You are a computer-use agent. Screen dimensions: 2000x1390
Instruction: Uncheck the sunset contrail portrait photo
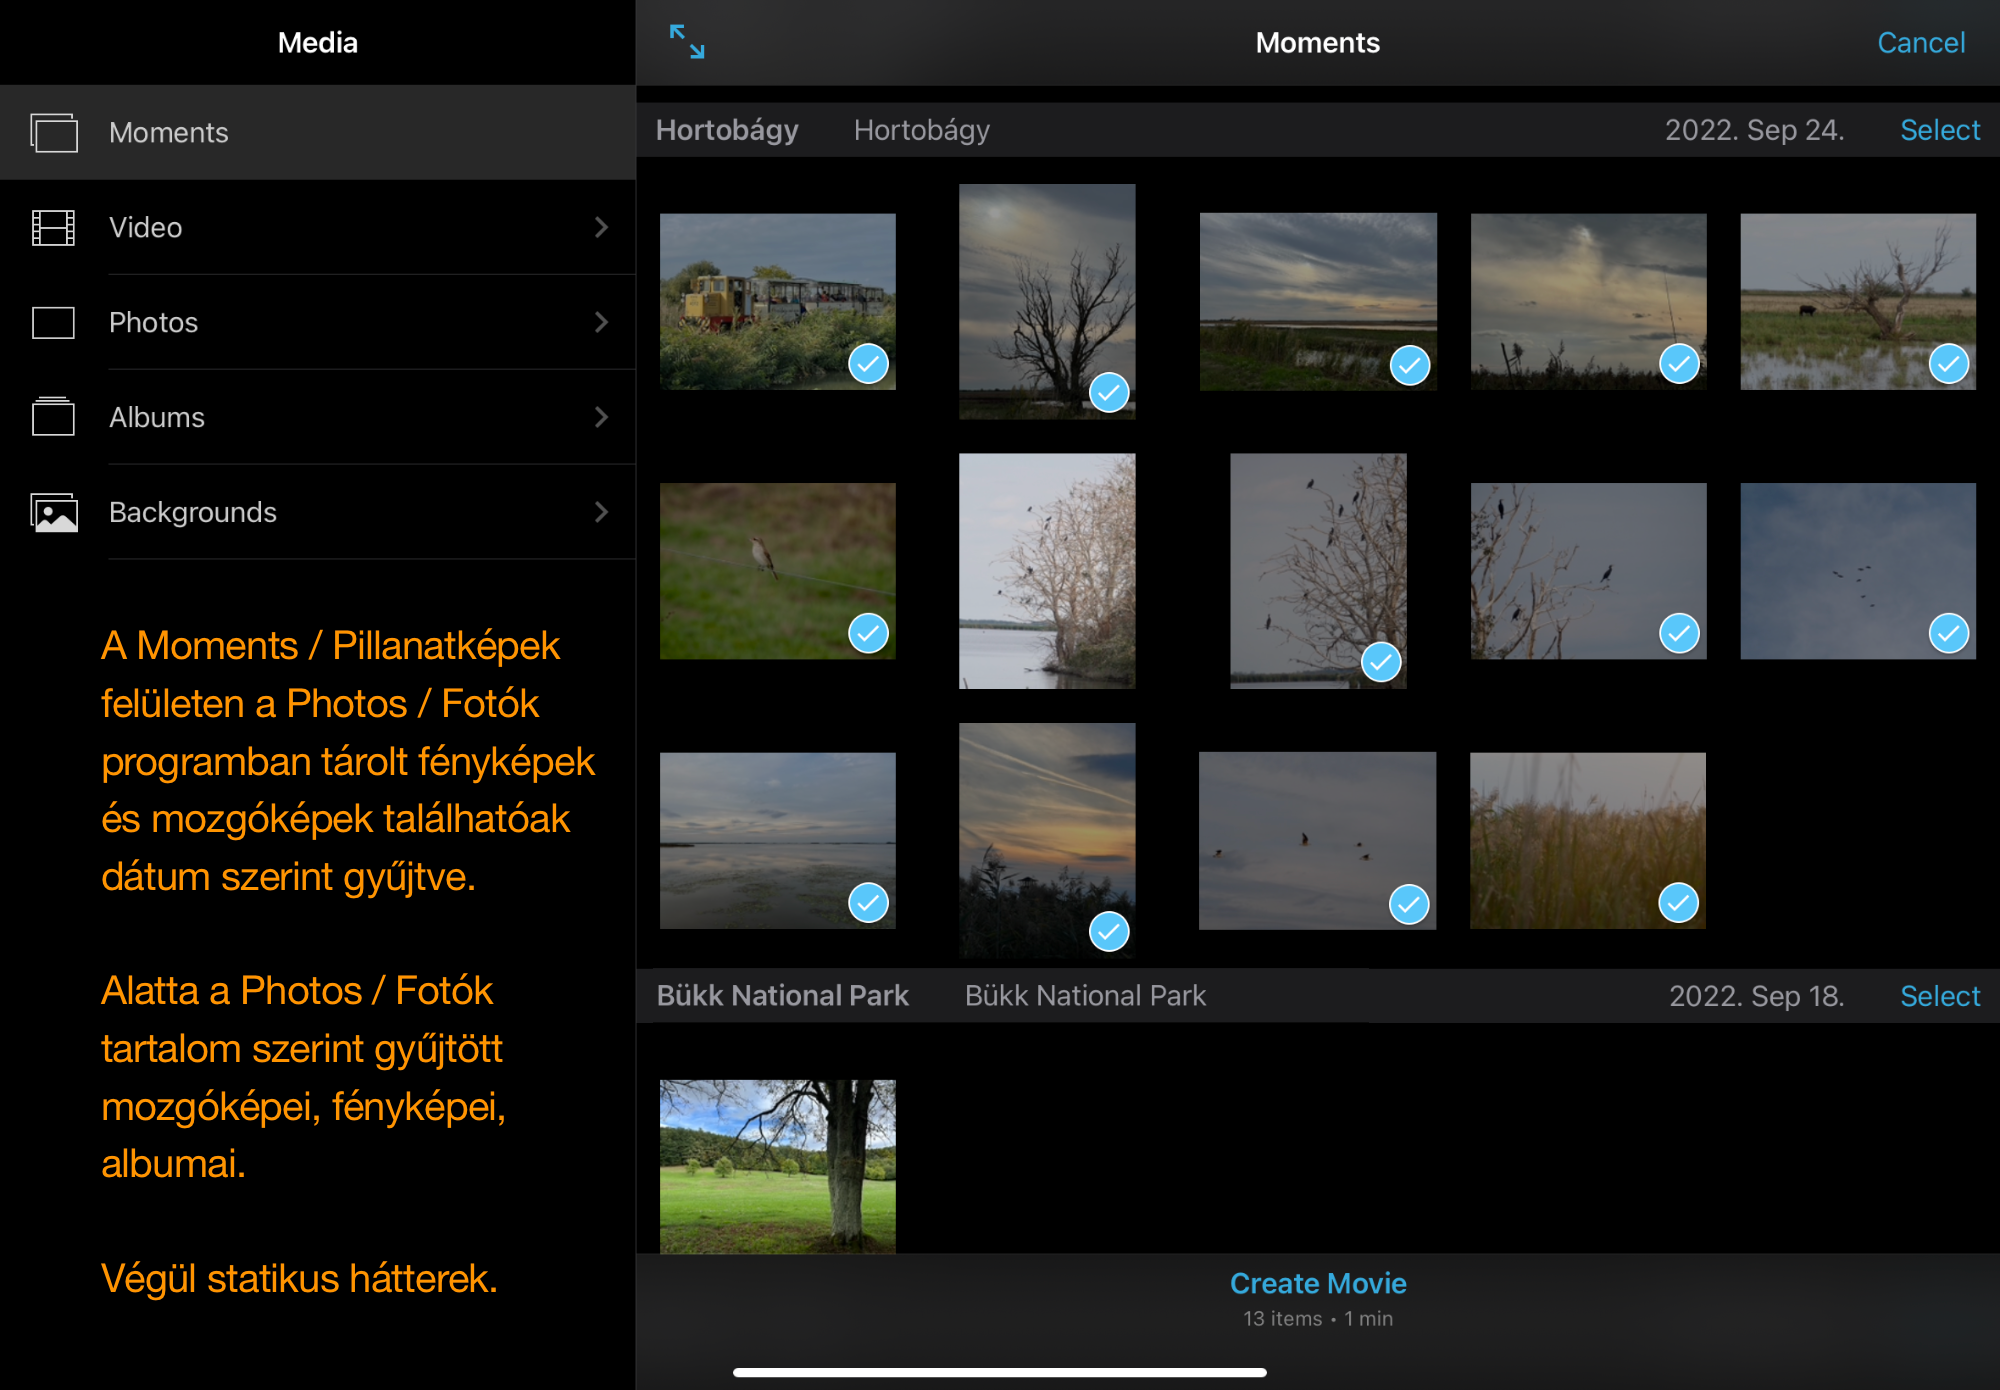coord(1109,932)
